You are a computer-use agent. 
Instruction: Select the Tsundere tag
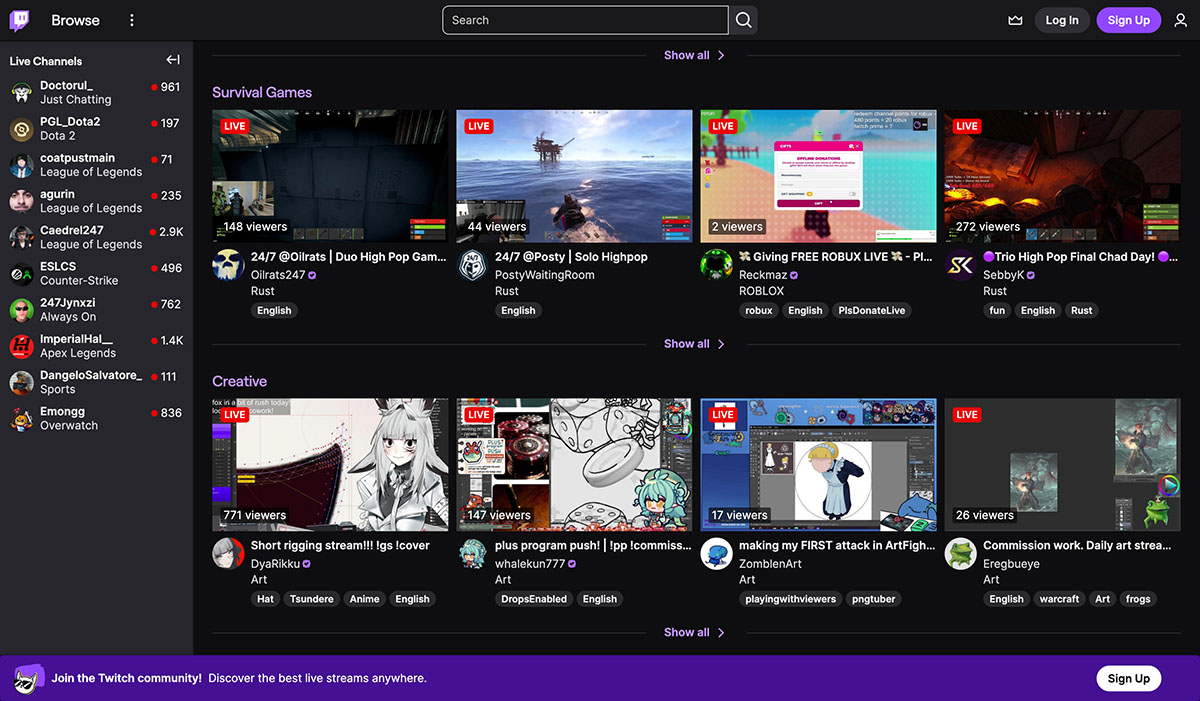click(x=311, y=599)
